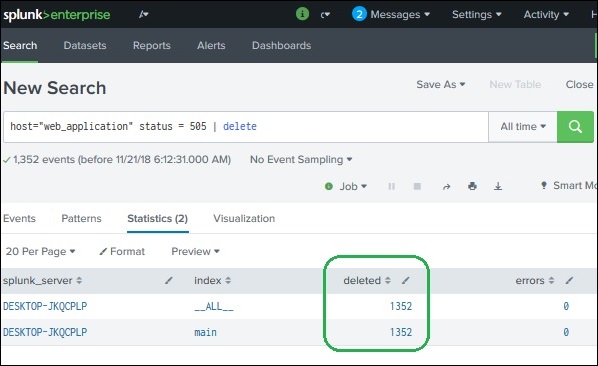Open the No Event Sampling dropdown
The width and height of the screenshot is (598, 366).
(301, 159)
